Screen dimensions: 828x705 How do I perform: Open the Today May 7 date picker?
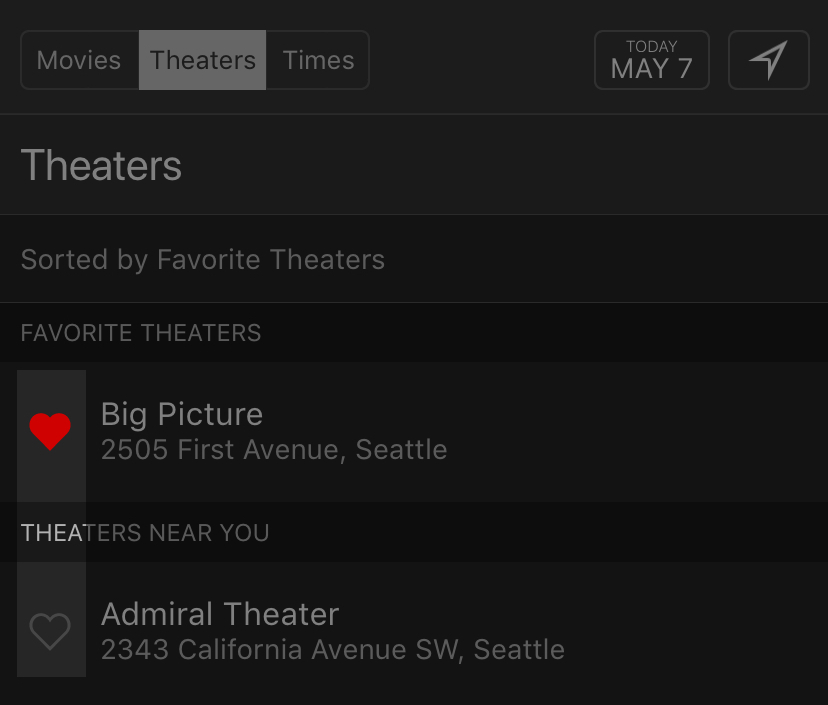651,60
